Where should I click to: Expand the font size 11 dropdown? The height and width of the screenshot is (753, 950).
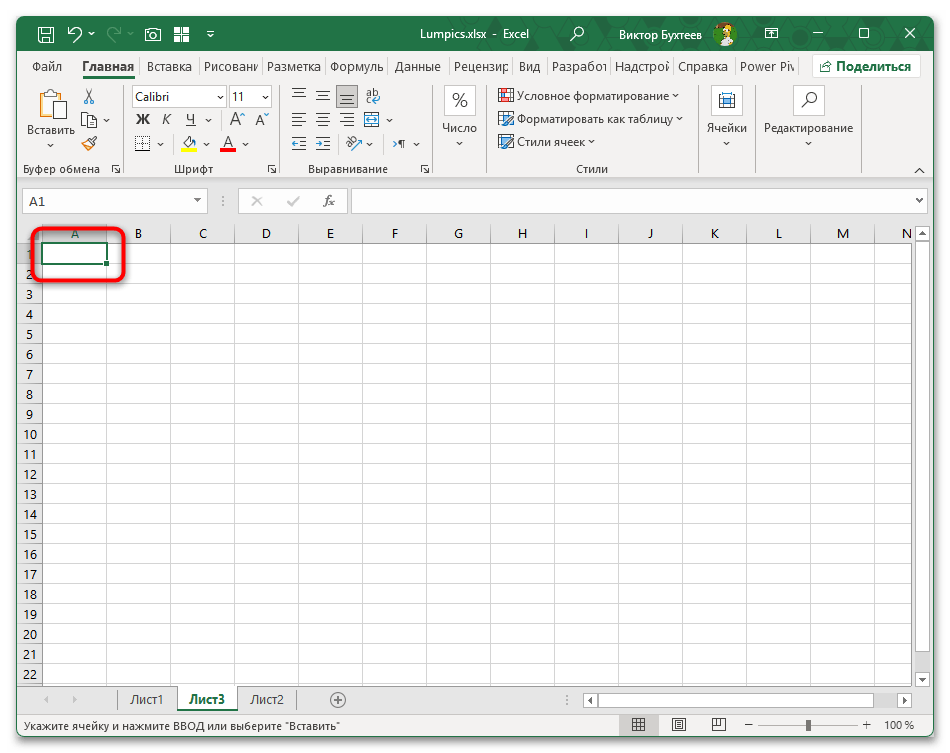(265, 97)
